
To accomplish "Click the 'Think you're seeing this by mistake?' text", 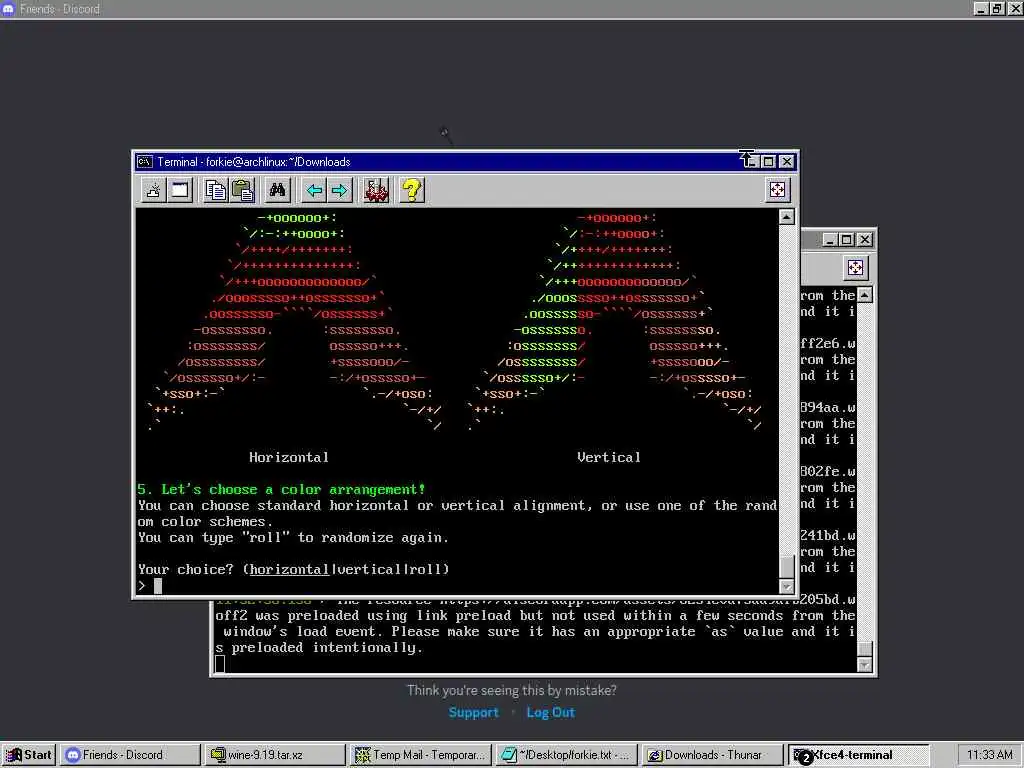I will (511, 690).
